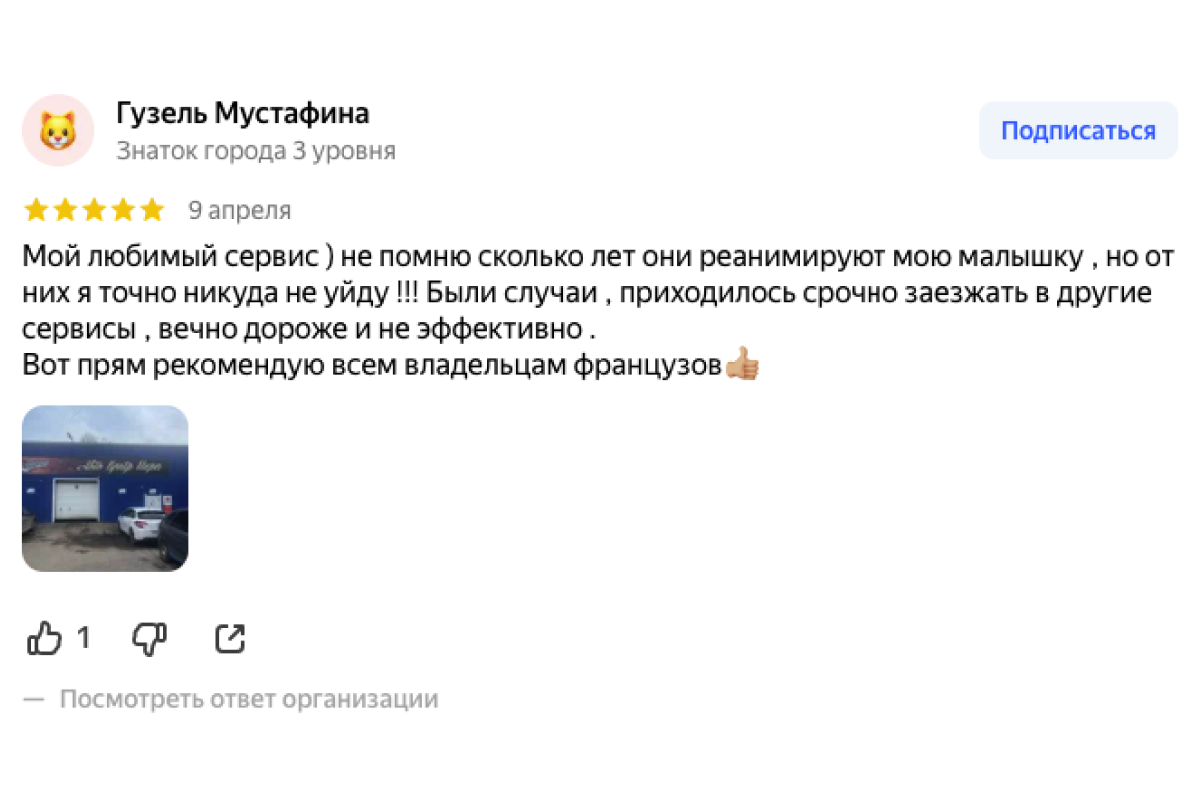The height and width of the screenshot is (800, 1200).
Task: Click the fourth yellow rating star
Action: click(x=123, y=210)
